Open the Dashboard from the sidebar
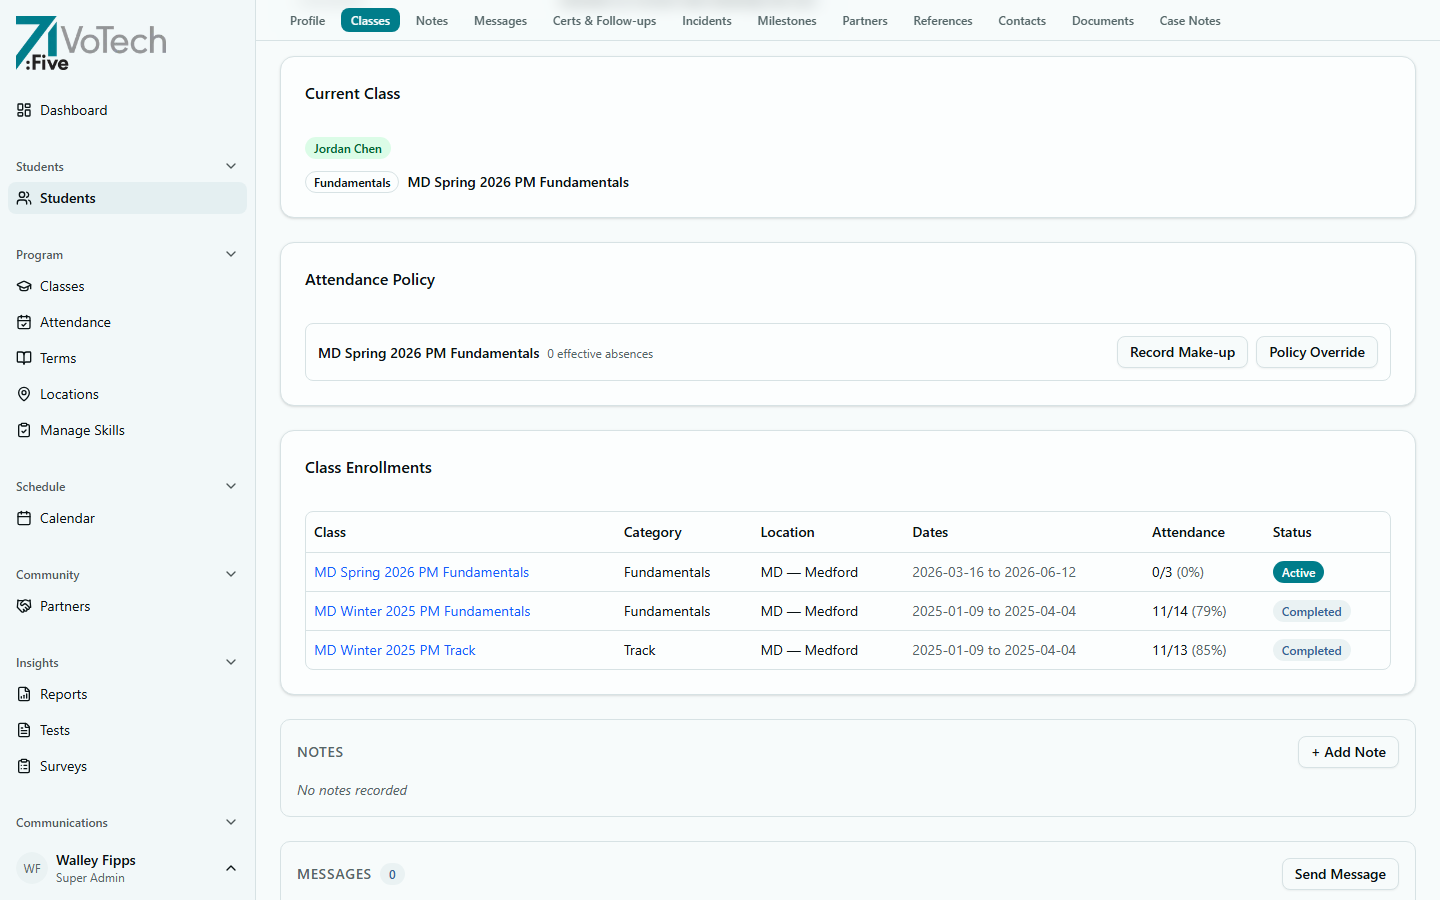This screenshot has width=1440, height=900. click(x=73, y=110)
